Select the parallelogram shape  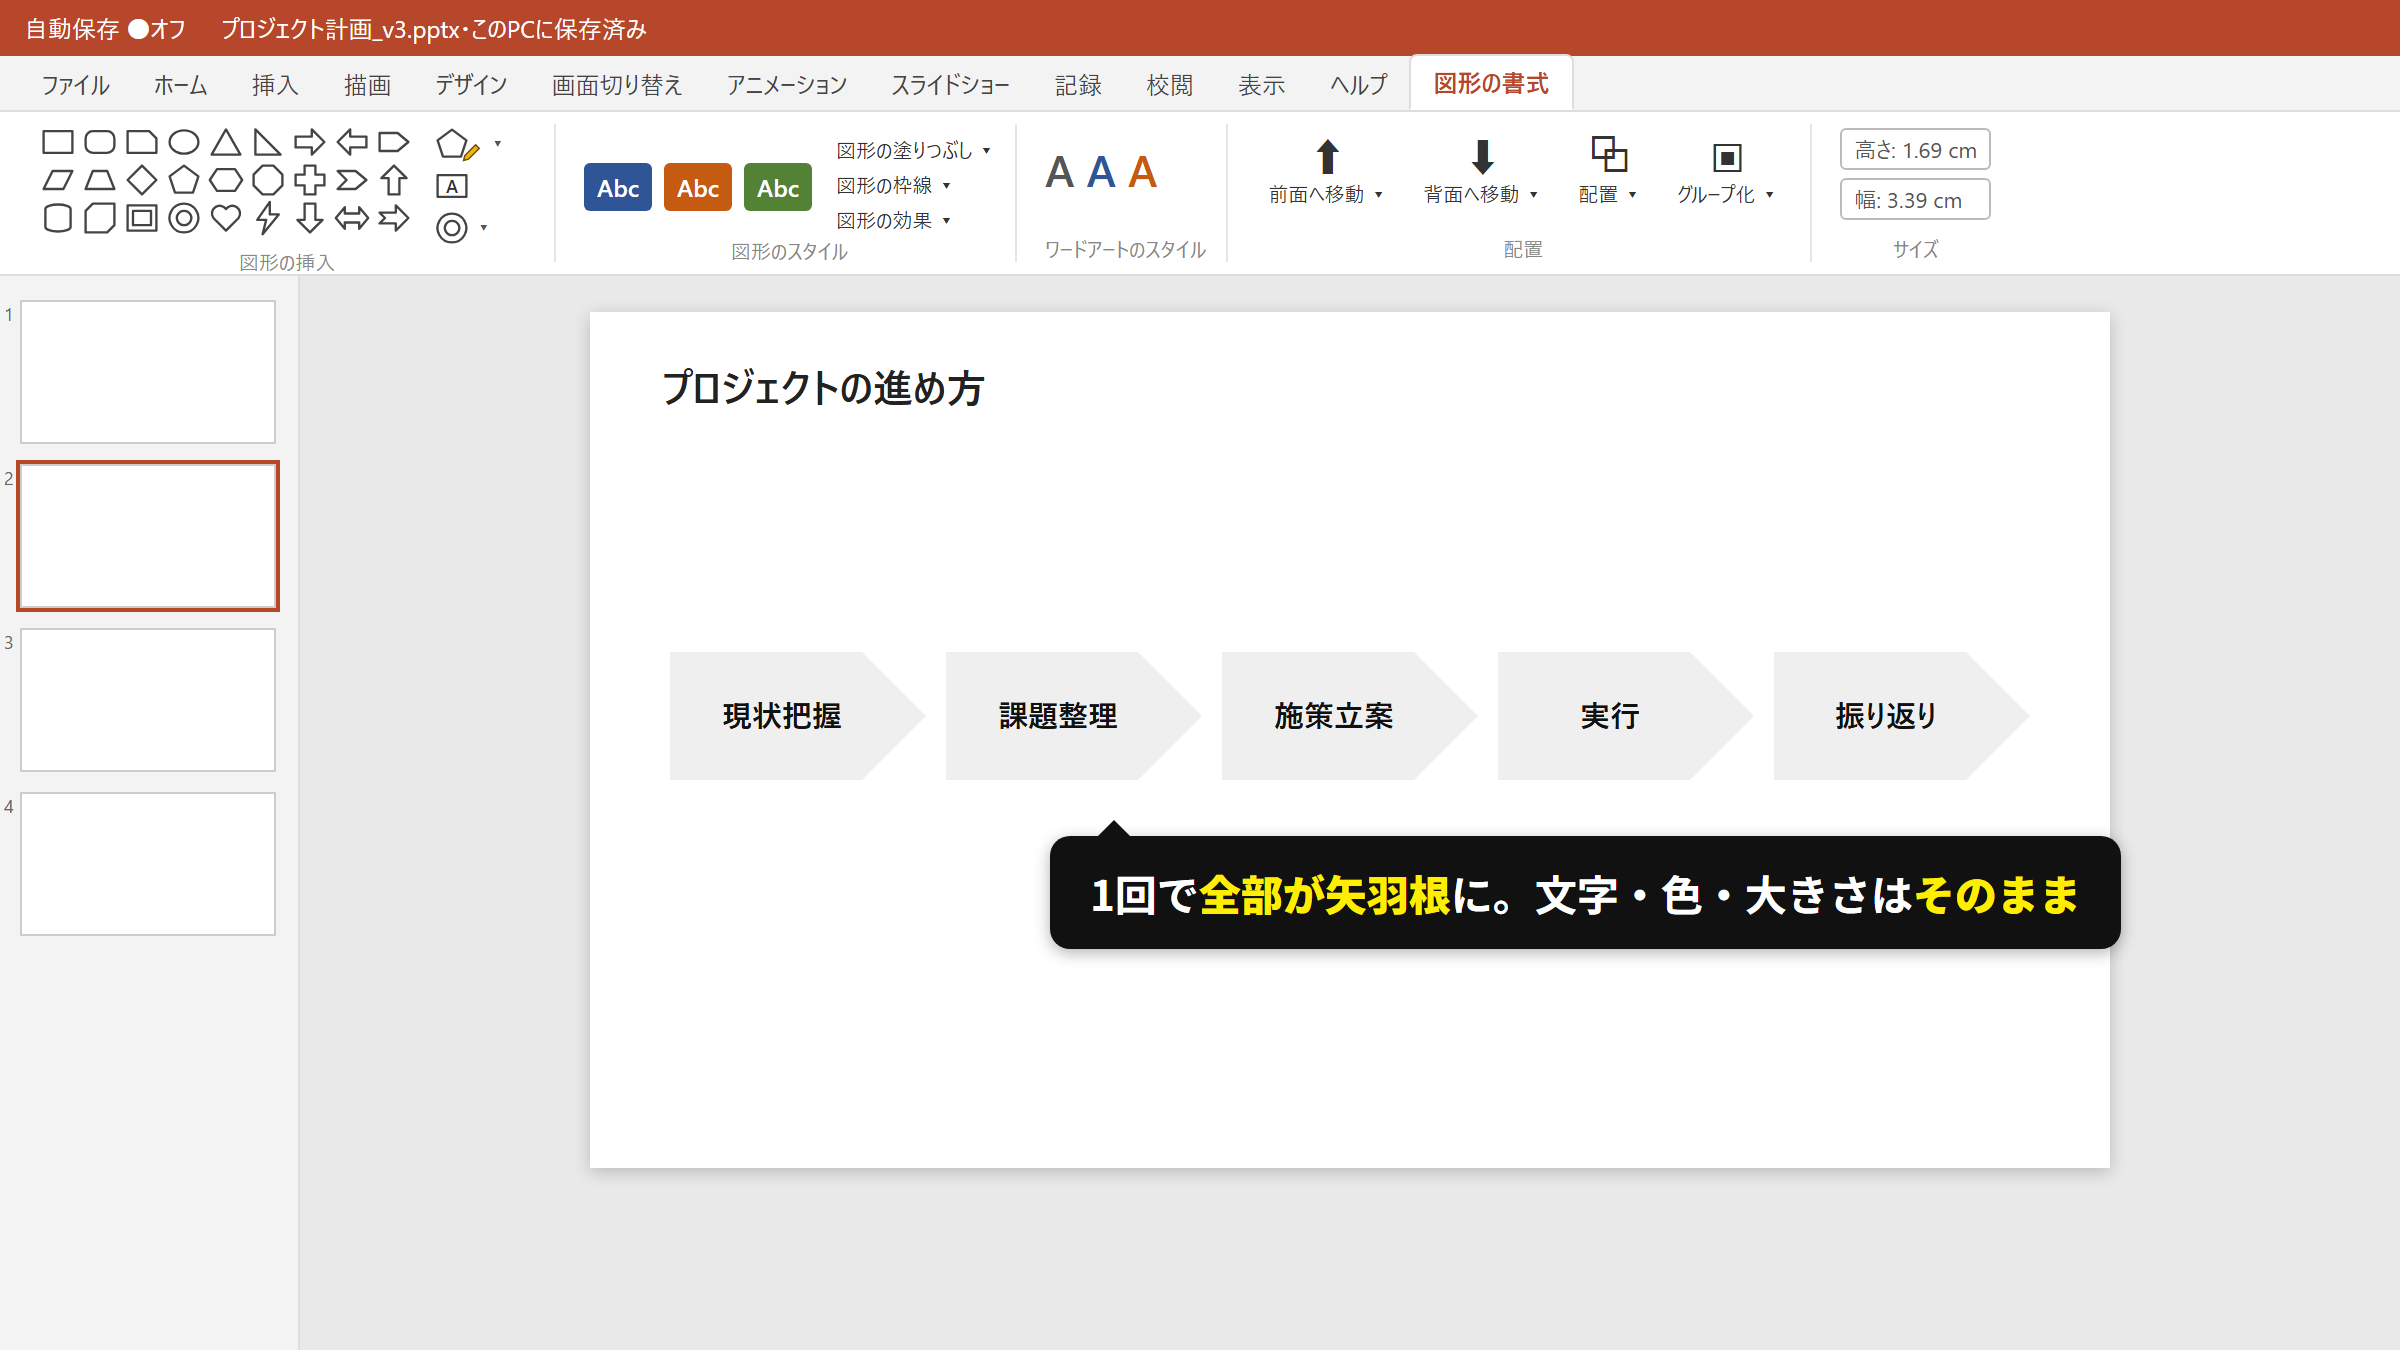(x=58, y=180)
